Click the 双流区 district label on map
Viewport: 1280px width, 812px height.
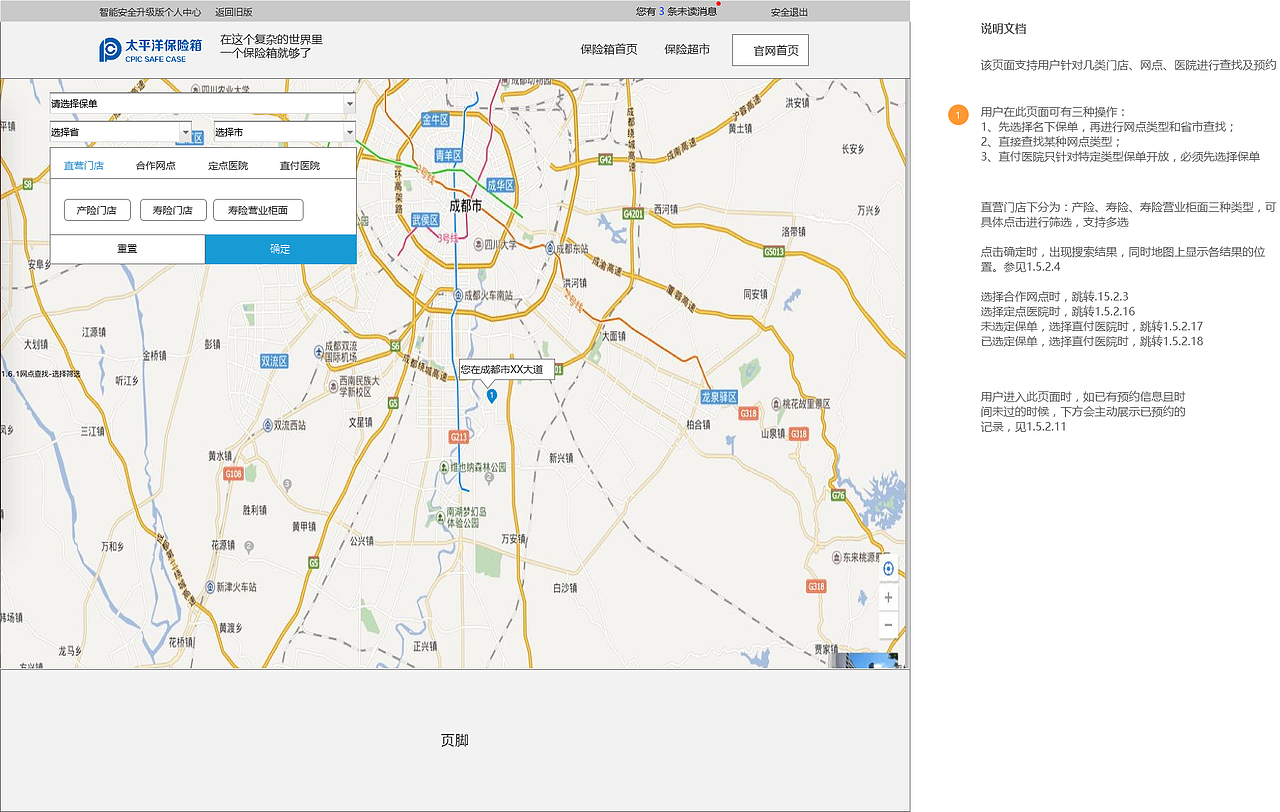point(273,360)
